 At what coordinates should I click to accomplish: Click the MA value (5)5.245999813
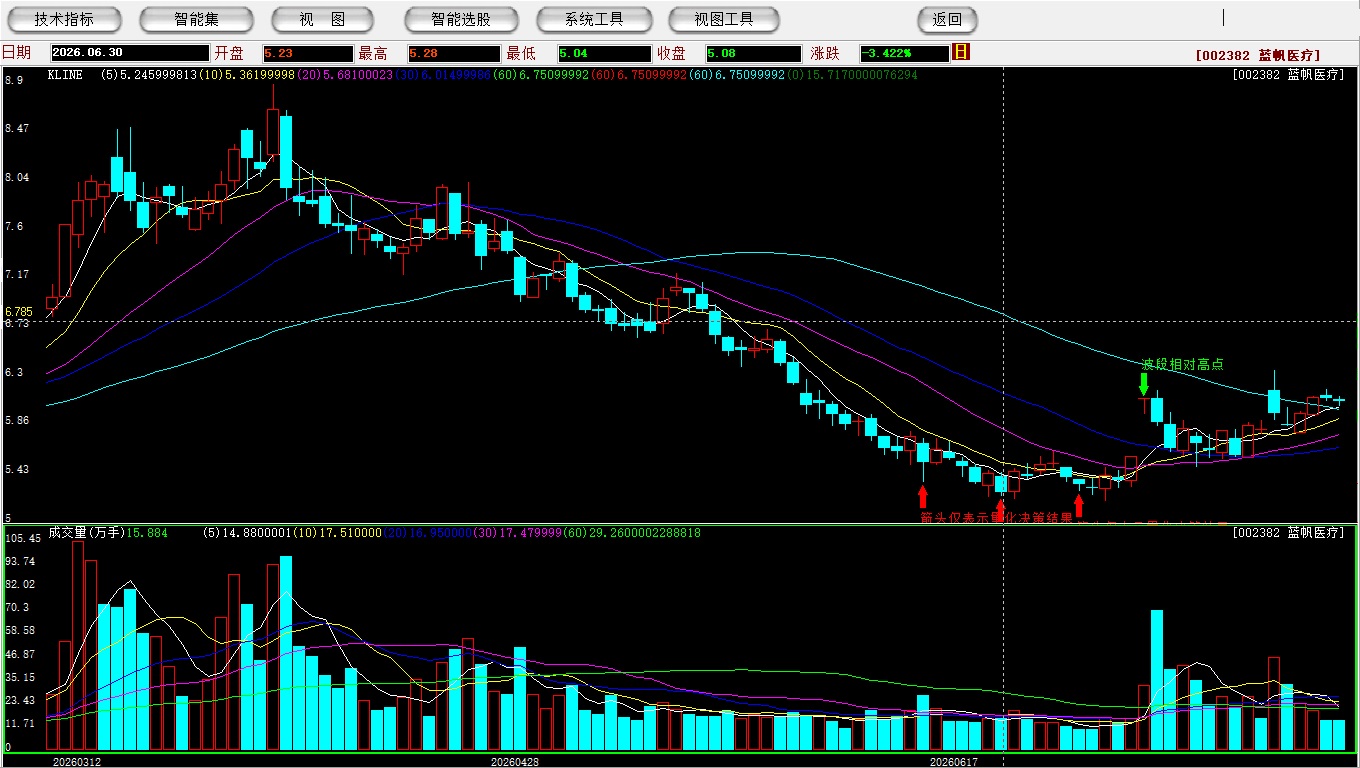pyautogui.click(x=151, y=74)
